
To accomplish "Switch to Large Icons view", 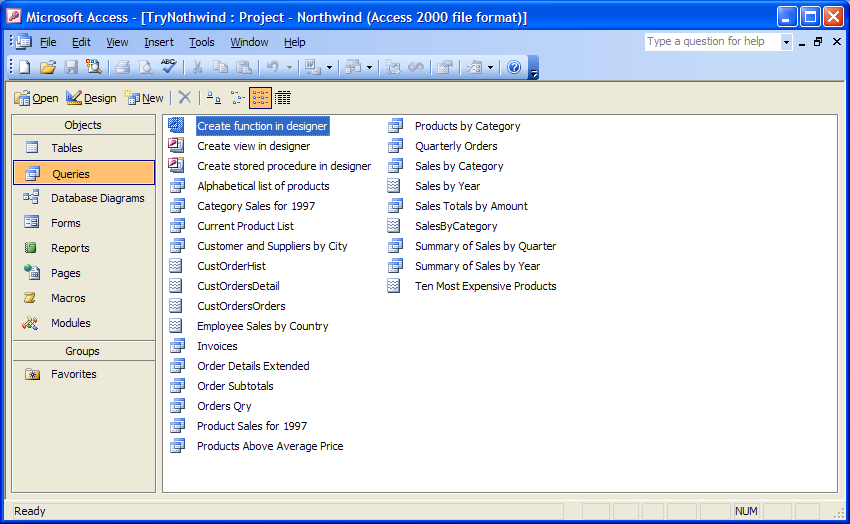I will [x=212, y=97].
